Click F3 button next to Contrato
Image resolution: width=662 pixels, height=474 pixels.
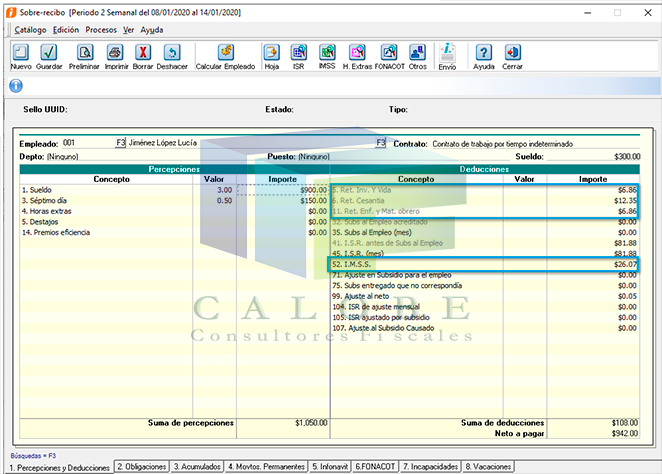[x=380, y=143]
